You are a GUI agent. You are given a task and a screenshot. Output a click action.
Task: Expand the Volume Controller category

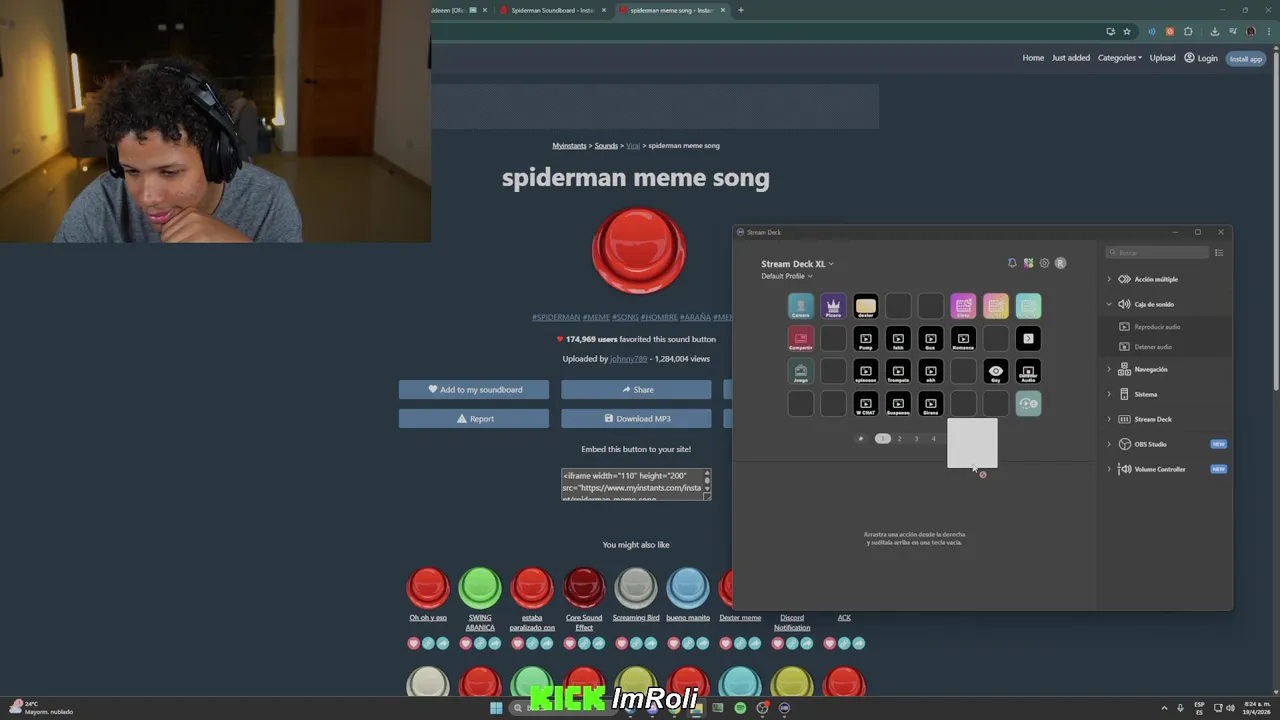[1165, 469]
